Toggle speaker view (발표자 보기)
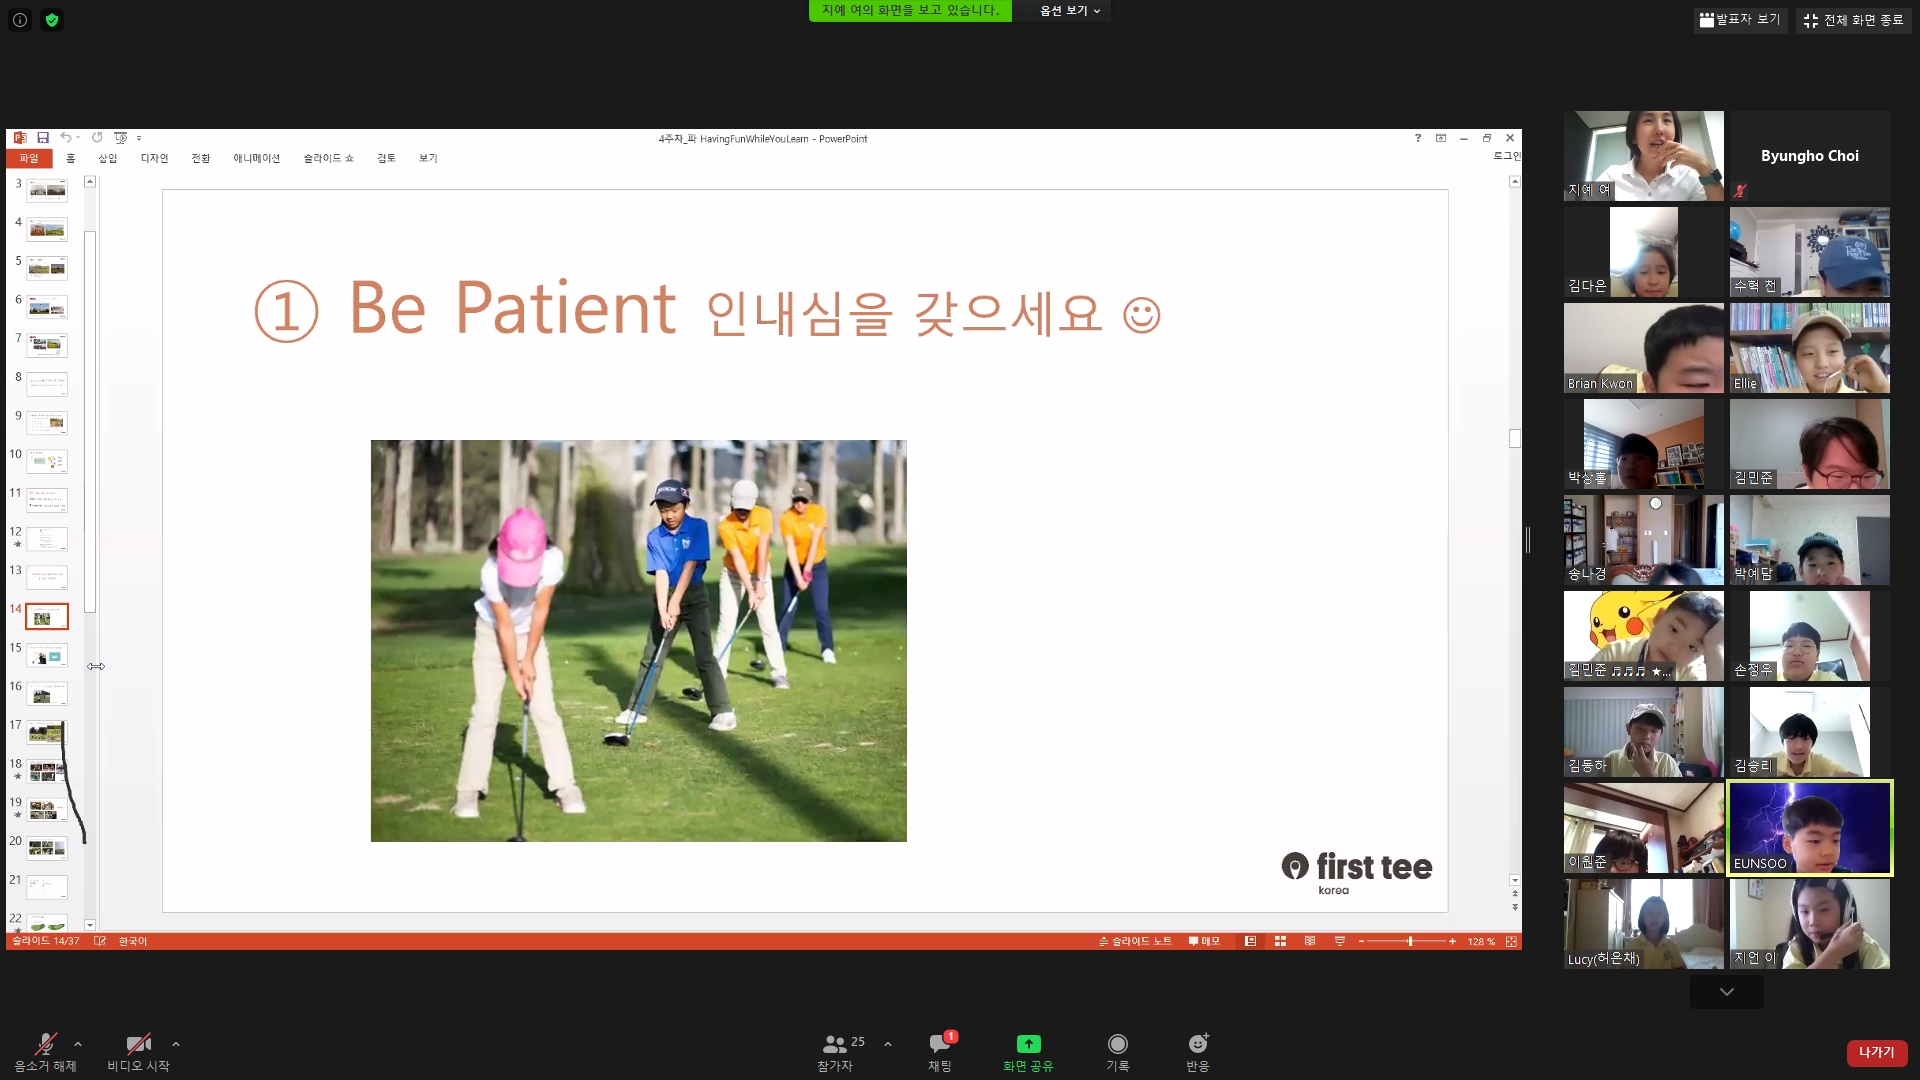The height and width of the screenshot is (1080, 1920). coord(1740,20)
